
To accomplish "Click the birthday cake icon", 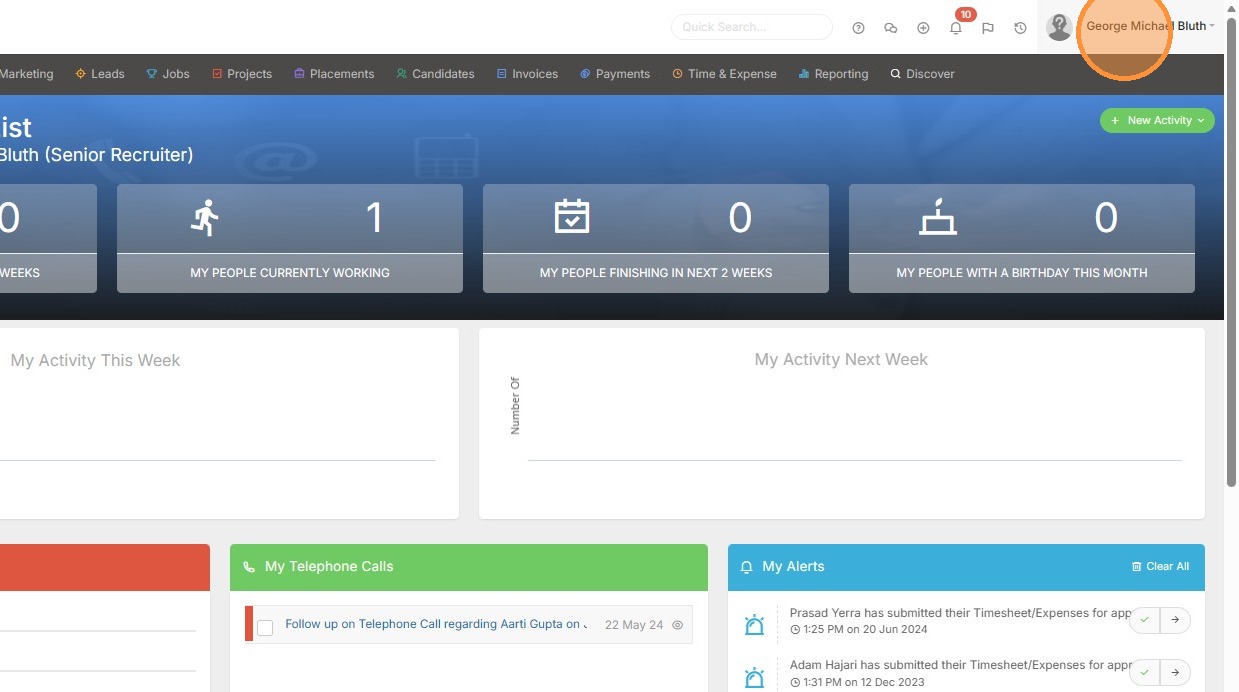I will (938, 217).
